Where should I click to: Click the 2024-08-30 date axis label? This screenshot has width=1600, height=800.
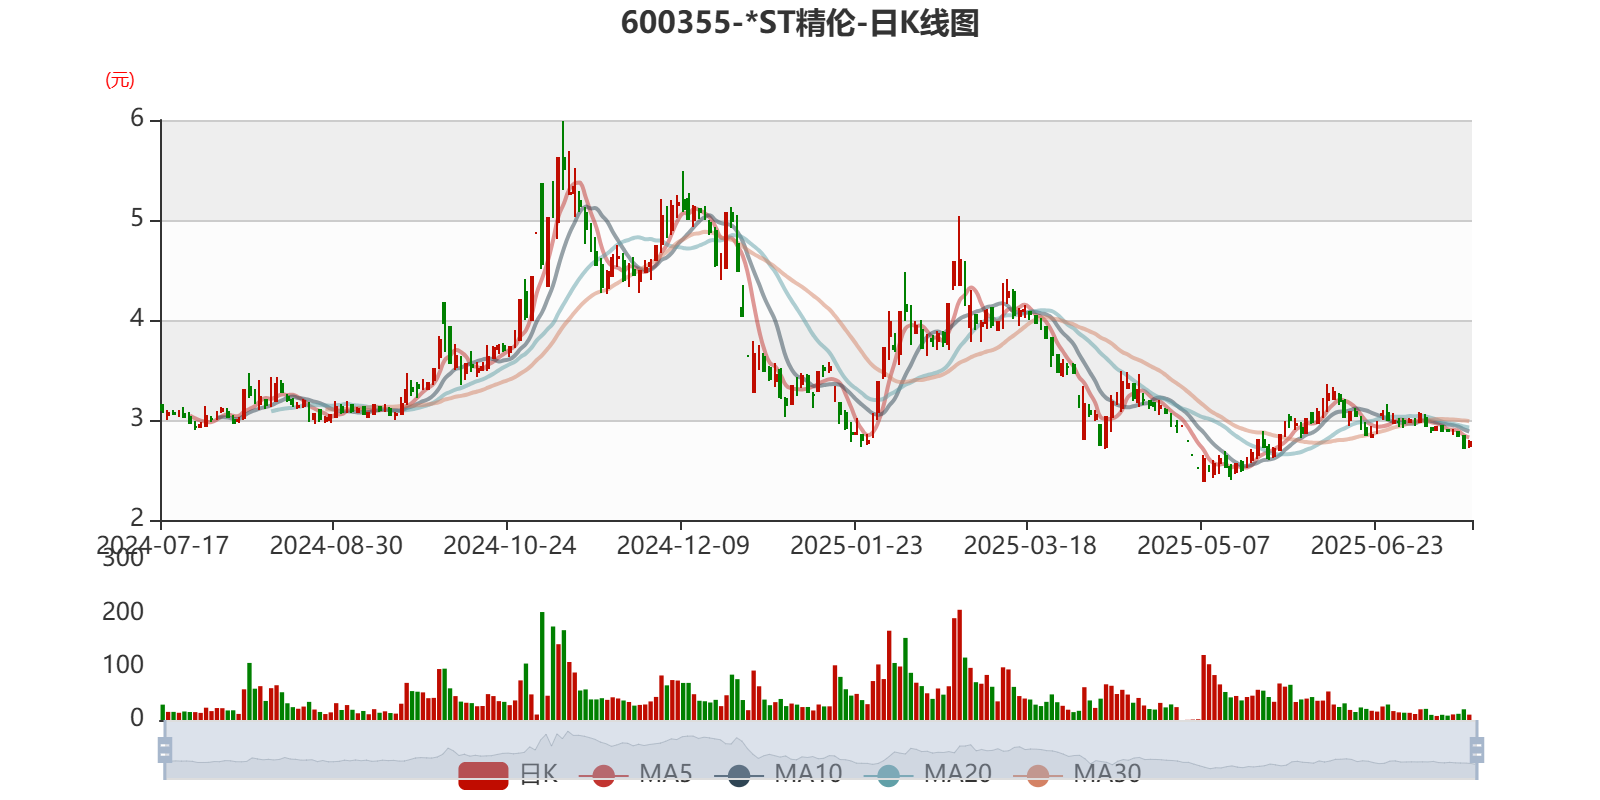pyautogui.click(x=336, y=545)
